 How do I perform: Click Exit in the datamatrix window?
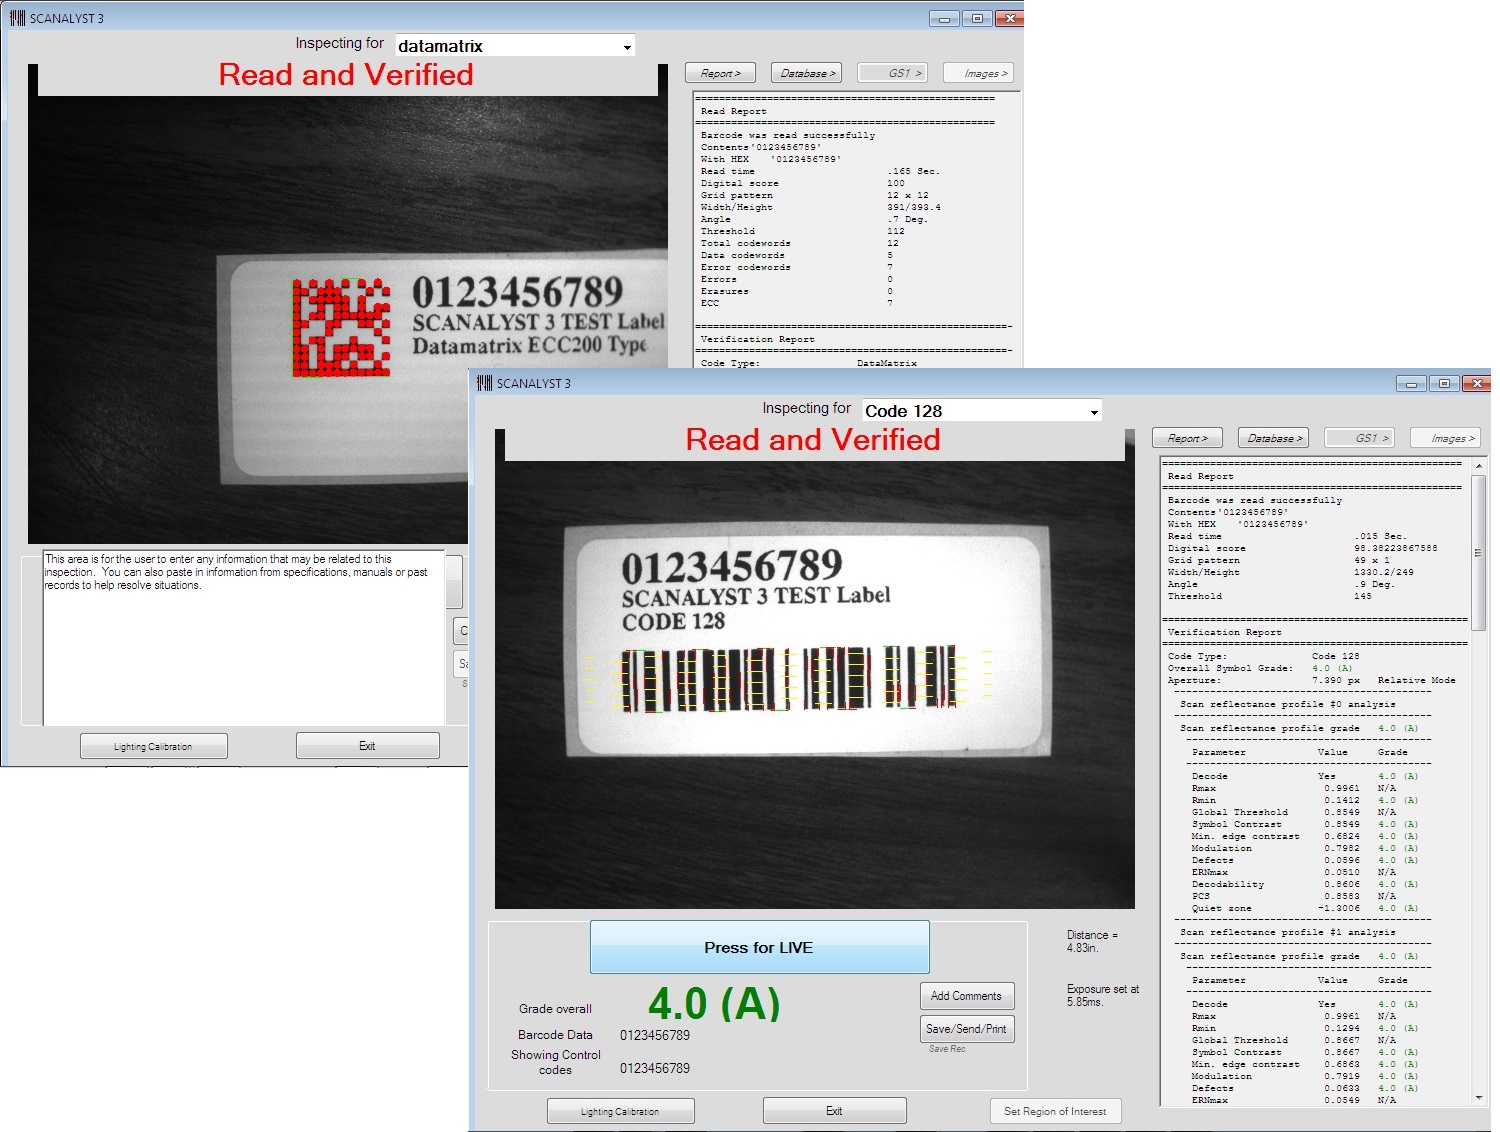[x=367, y=746]
